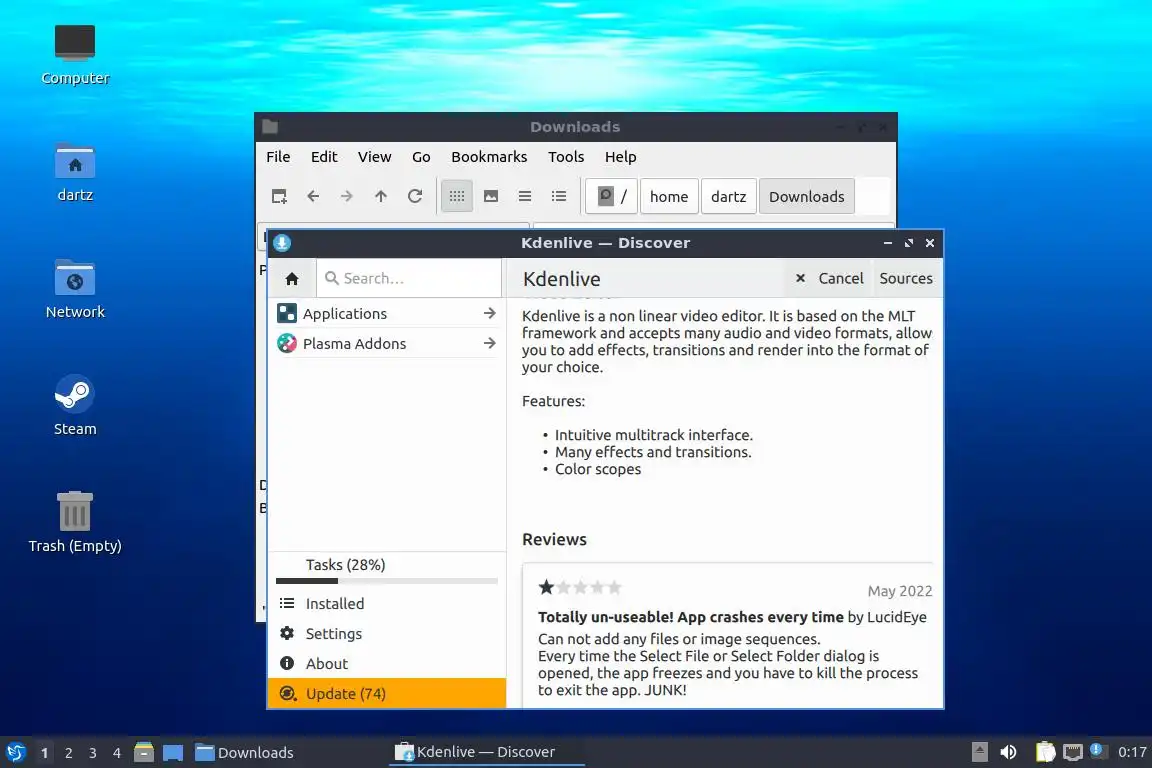Open the dartz home folder icon

pyautogui.click(x=75, y=173)
